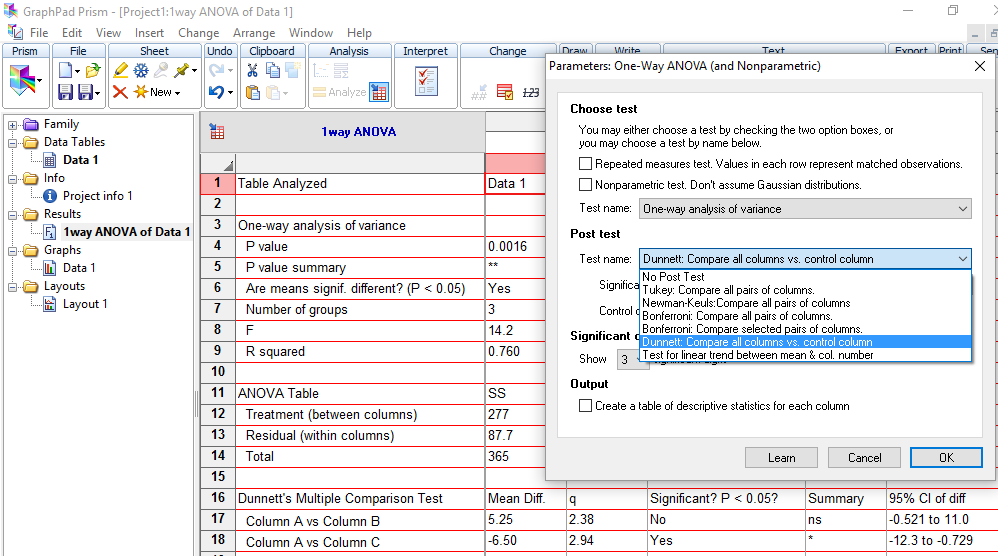This screenshot has width=998, height=556.
Task: Click the select-all corner of results table
Action: click(218, 163)
